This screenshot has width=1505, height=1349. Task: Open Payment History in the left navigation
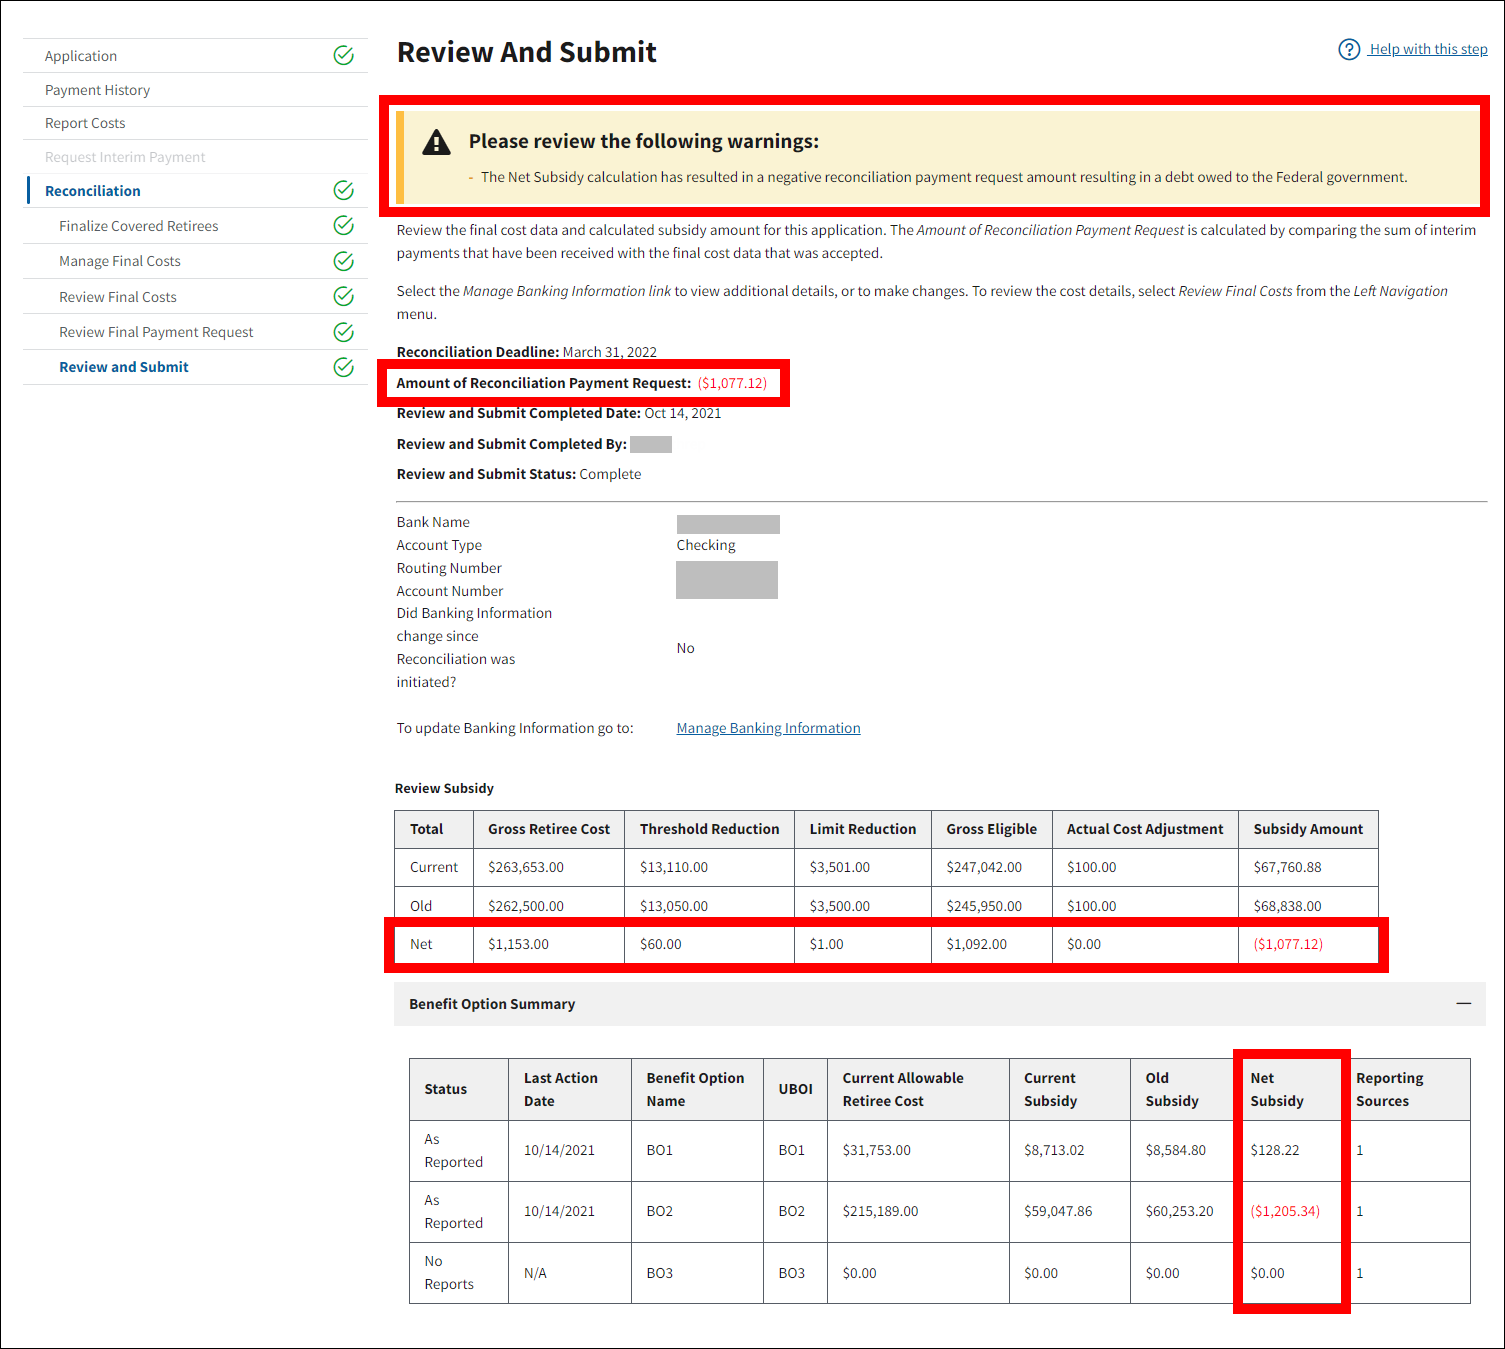coord(97,90)
